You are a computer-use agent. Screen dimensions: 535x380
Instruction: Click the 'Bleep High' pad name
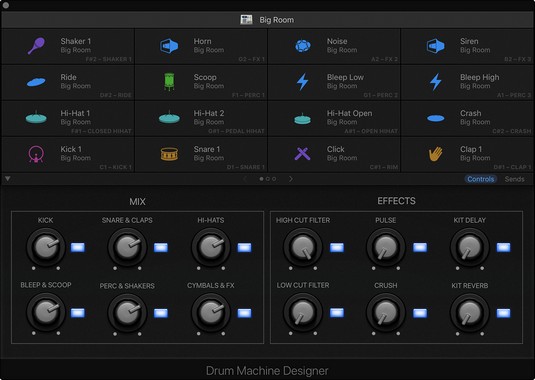[x=479, y=77]
